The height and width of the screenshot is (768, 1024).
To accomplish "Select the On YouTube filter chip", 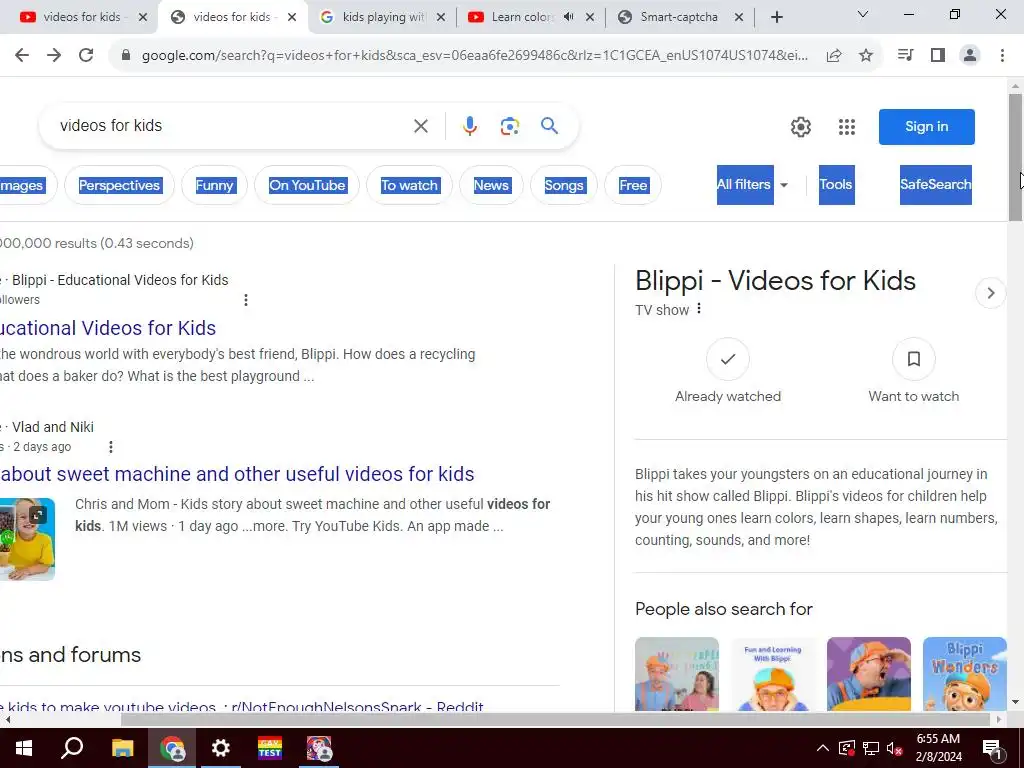I will point(307,185).
